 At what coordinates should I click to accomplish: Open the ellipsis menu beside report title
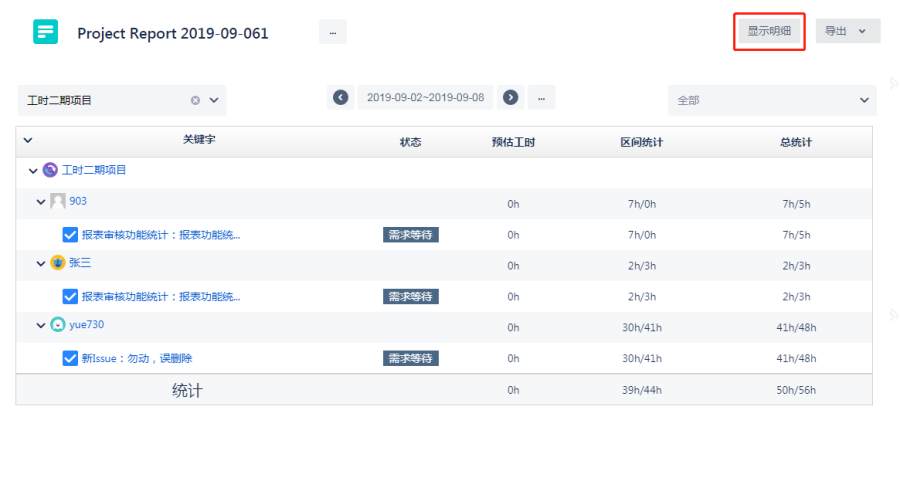332,32
